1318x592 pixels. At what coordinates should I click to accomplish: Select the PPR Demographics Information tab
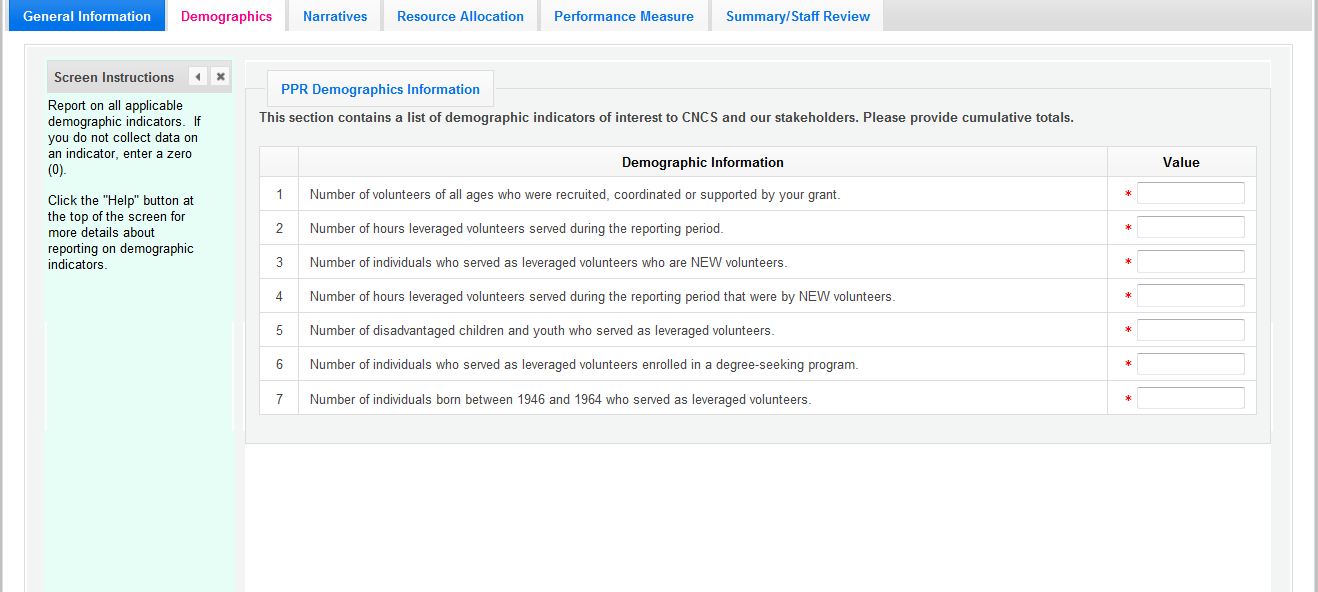pos(380,89)
